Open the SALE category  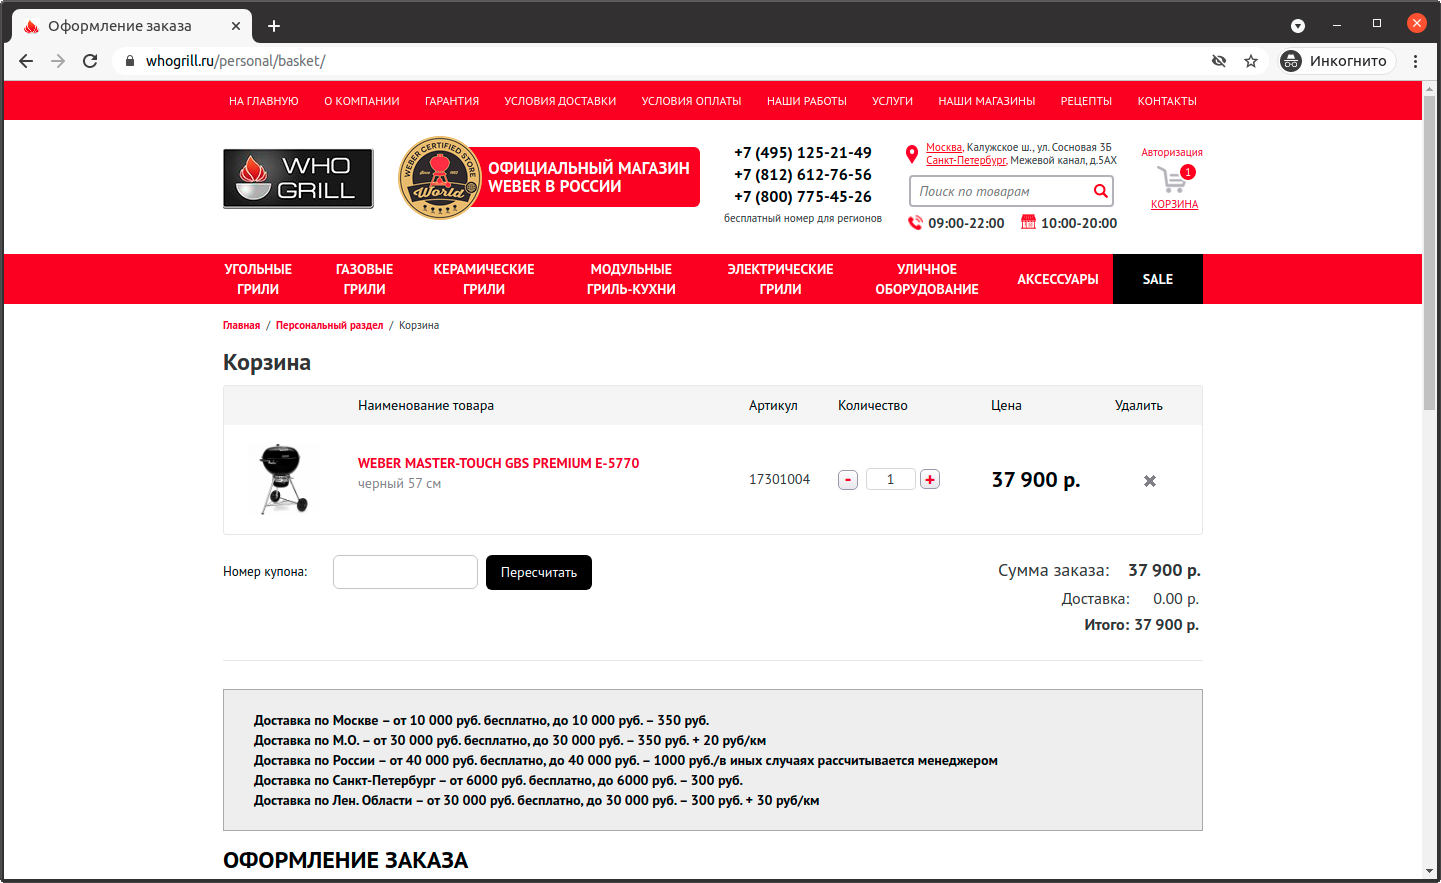click(x=1158, y=279)
